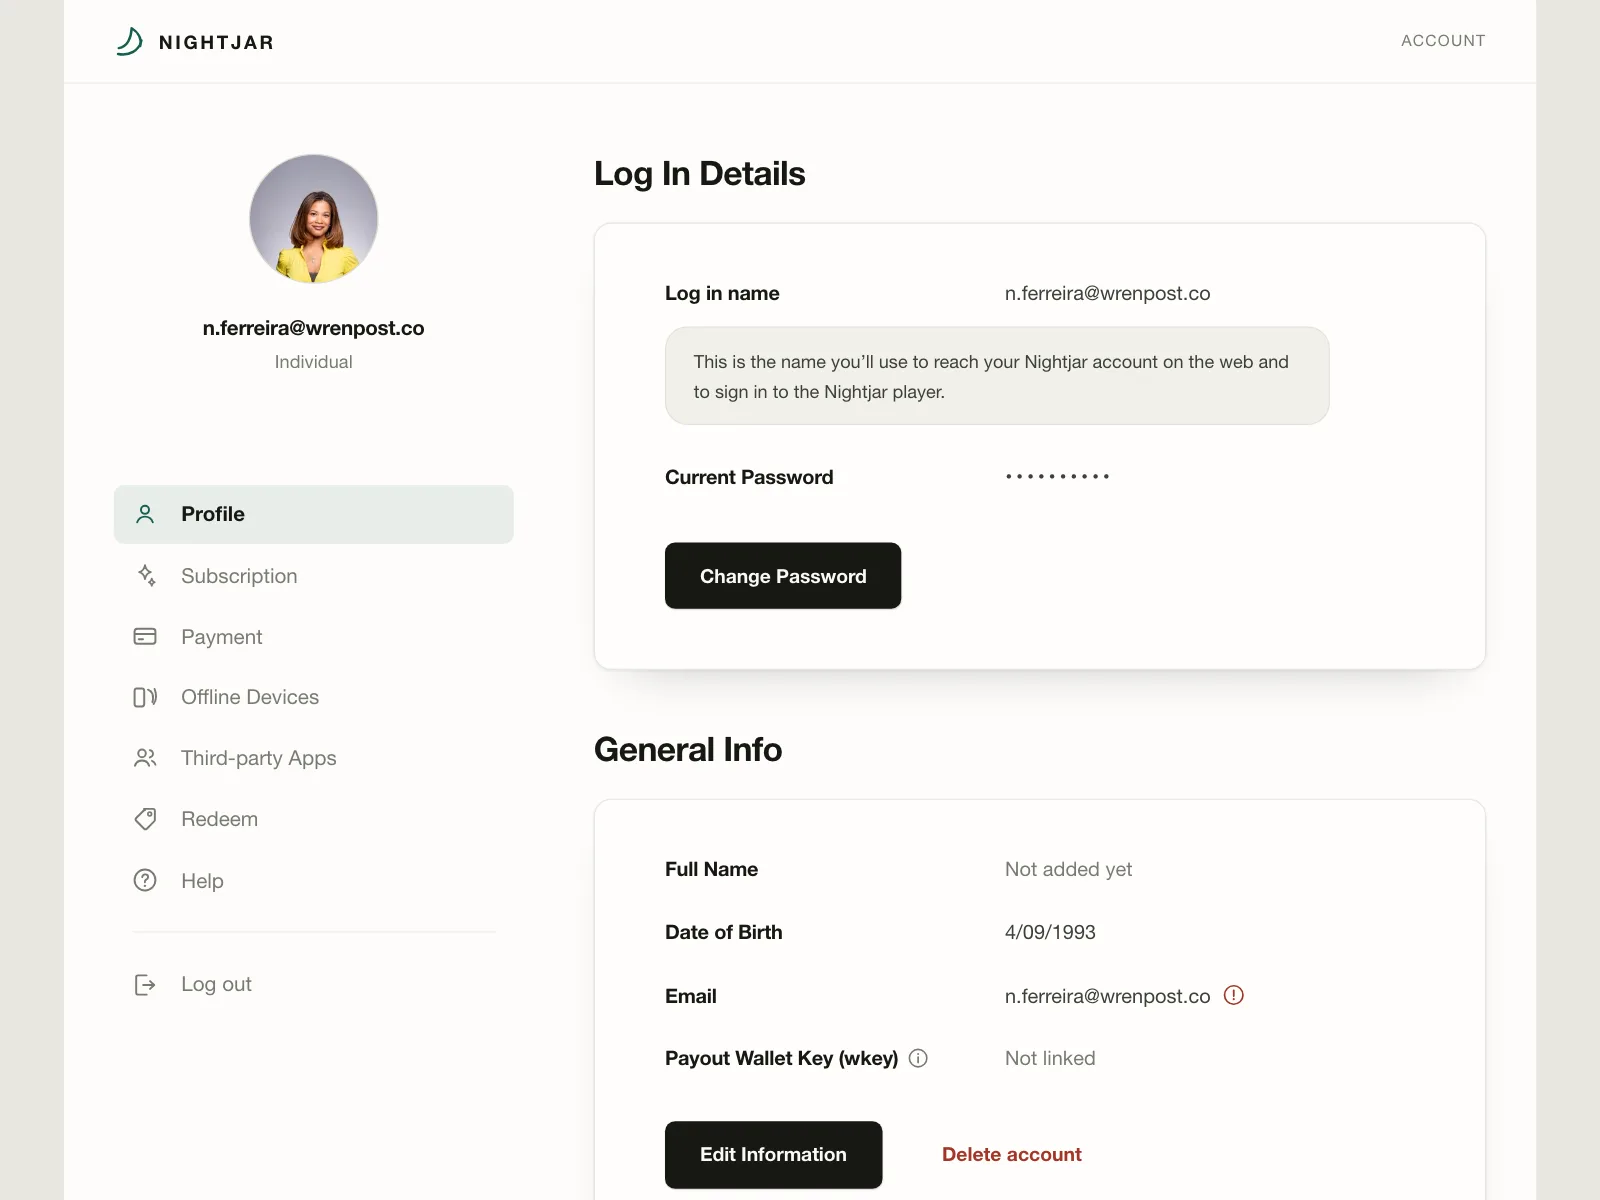The height and width of the screenshot is (1200, 1600).
Task: Click the Redeem tag icon
Action: pyautogui.click(x=145, y=819)
